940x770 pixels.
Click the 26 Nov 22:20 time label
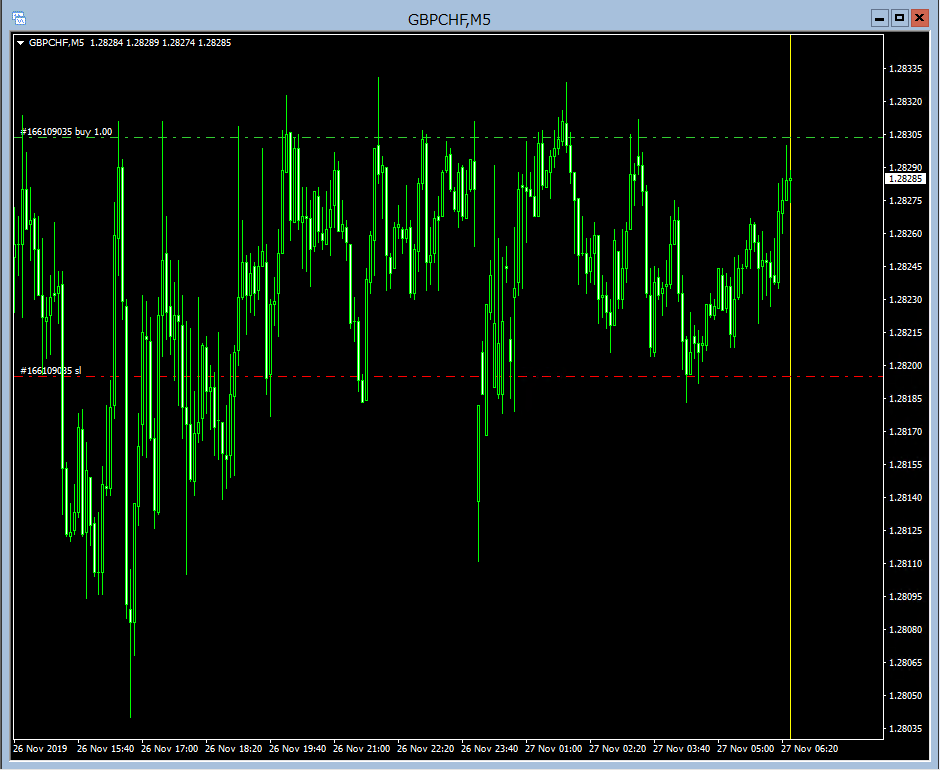[426, 748]
